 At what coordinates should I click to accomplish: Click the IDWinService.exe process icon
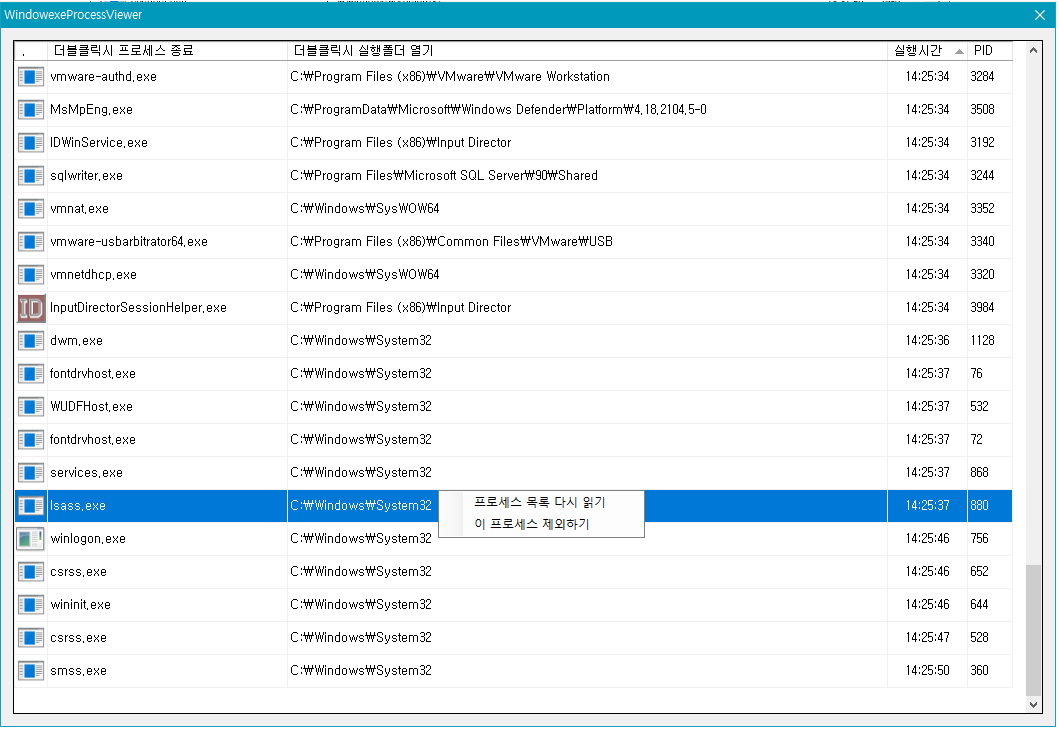30,143
